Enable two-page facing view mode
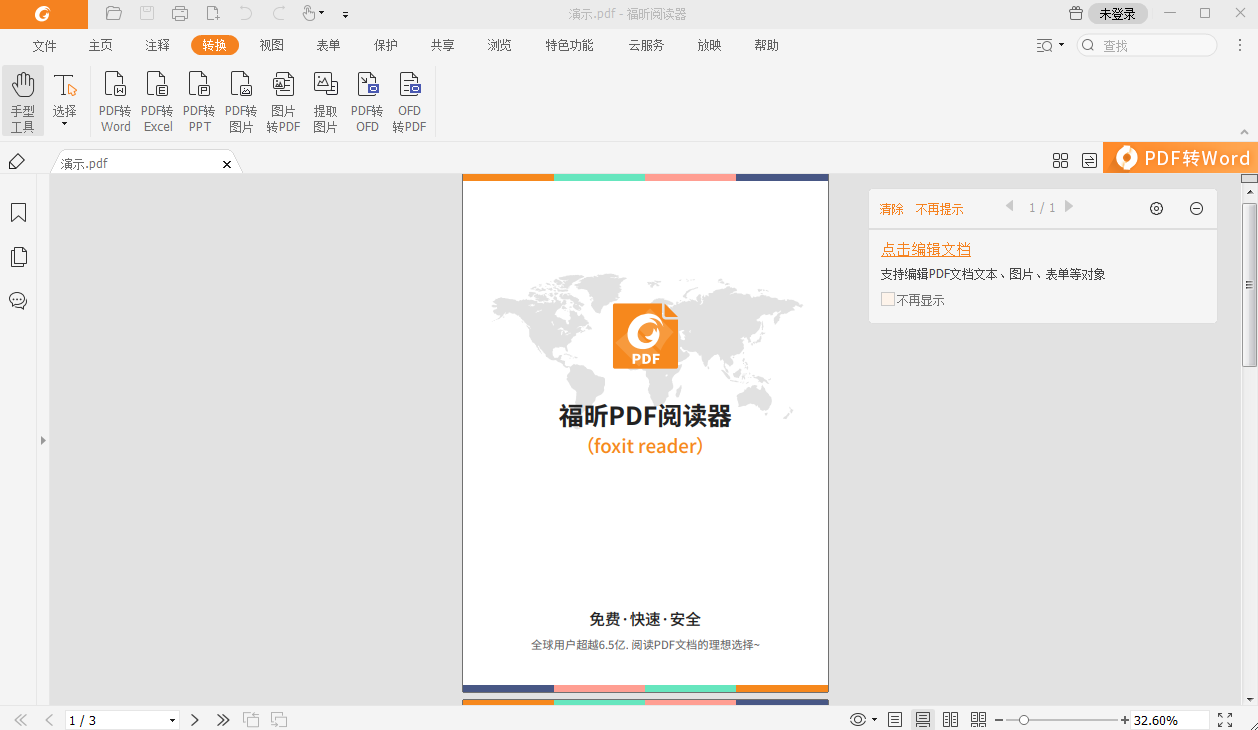The image size is (1258, 730). [x=949, y=718]
